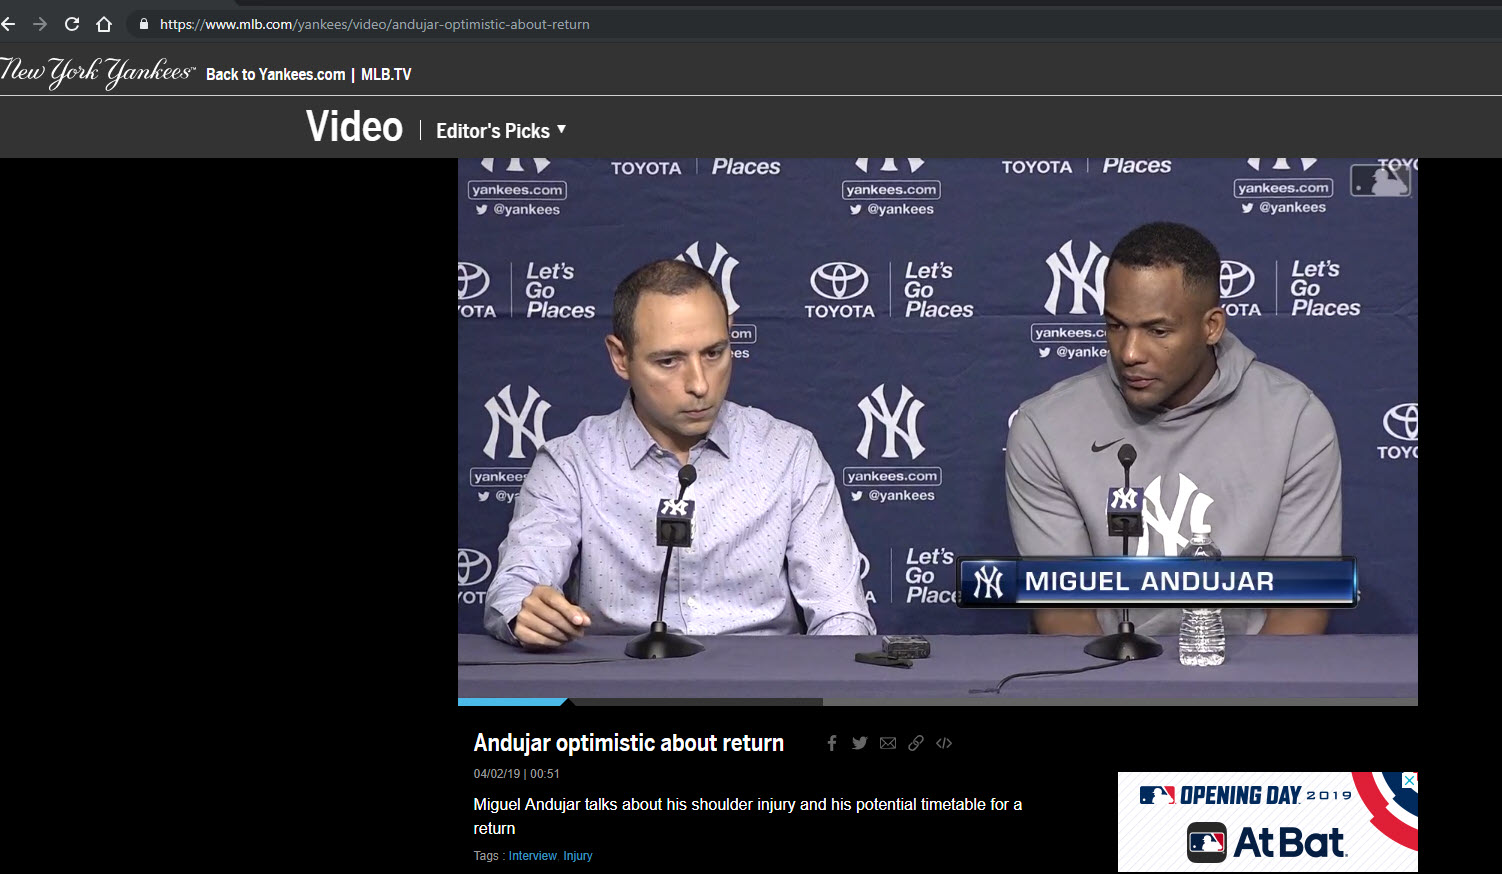
Task: Copy the video link with the chain icon
Action: pyautogui.click(x=916, y=743)
